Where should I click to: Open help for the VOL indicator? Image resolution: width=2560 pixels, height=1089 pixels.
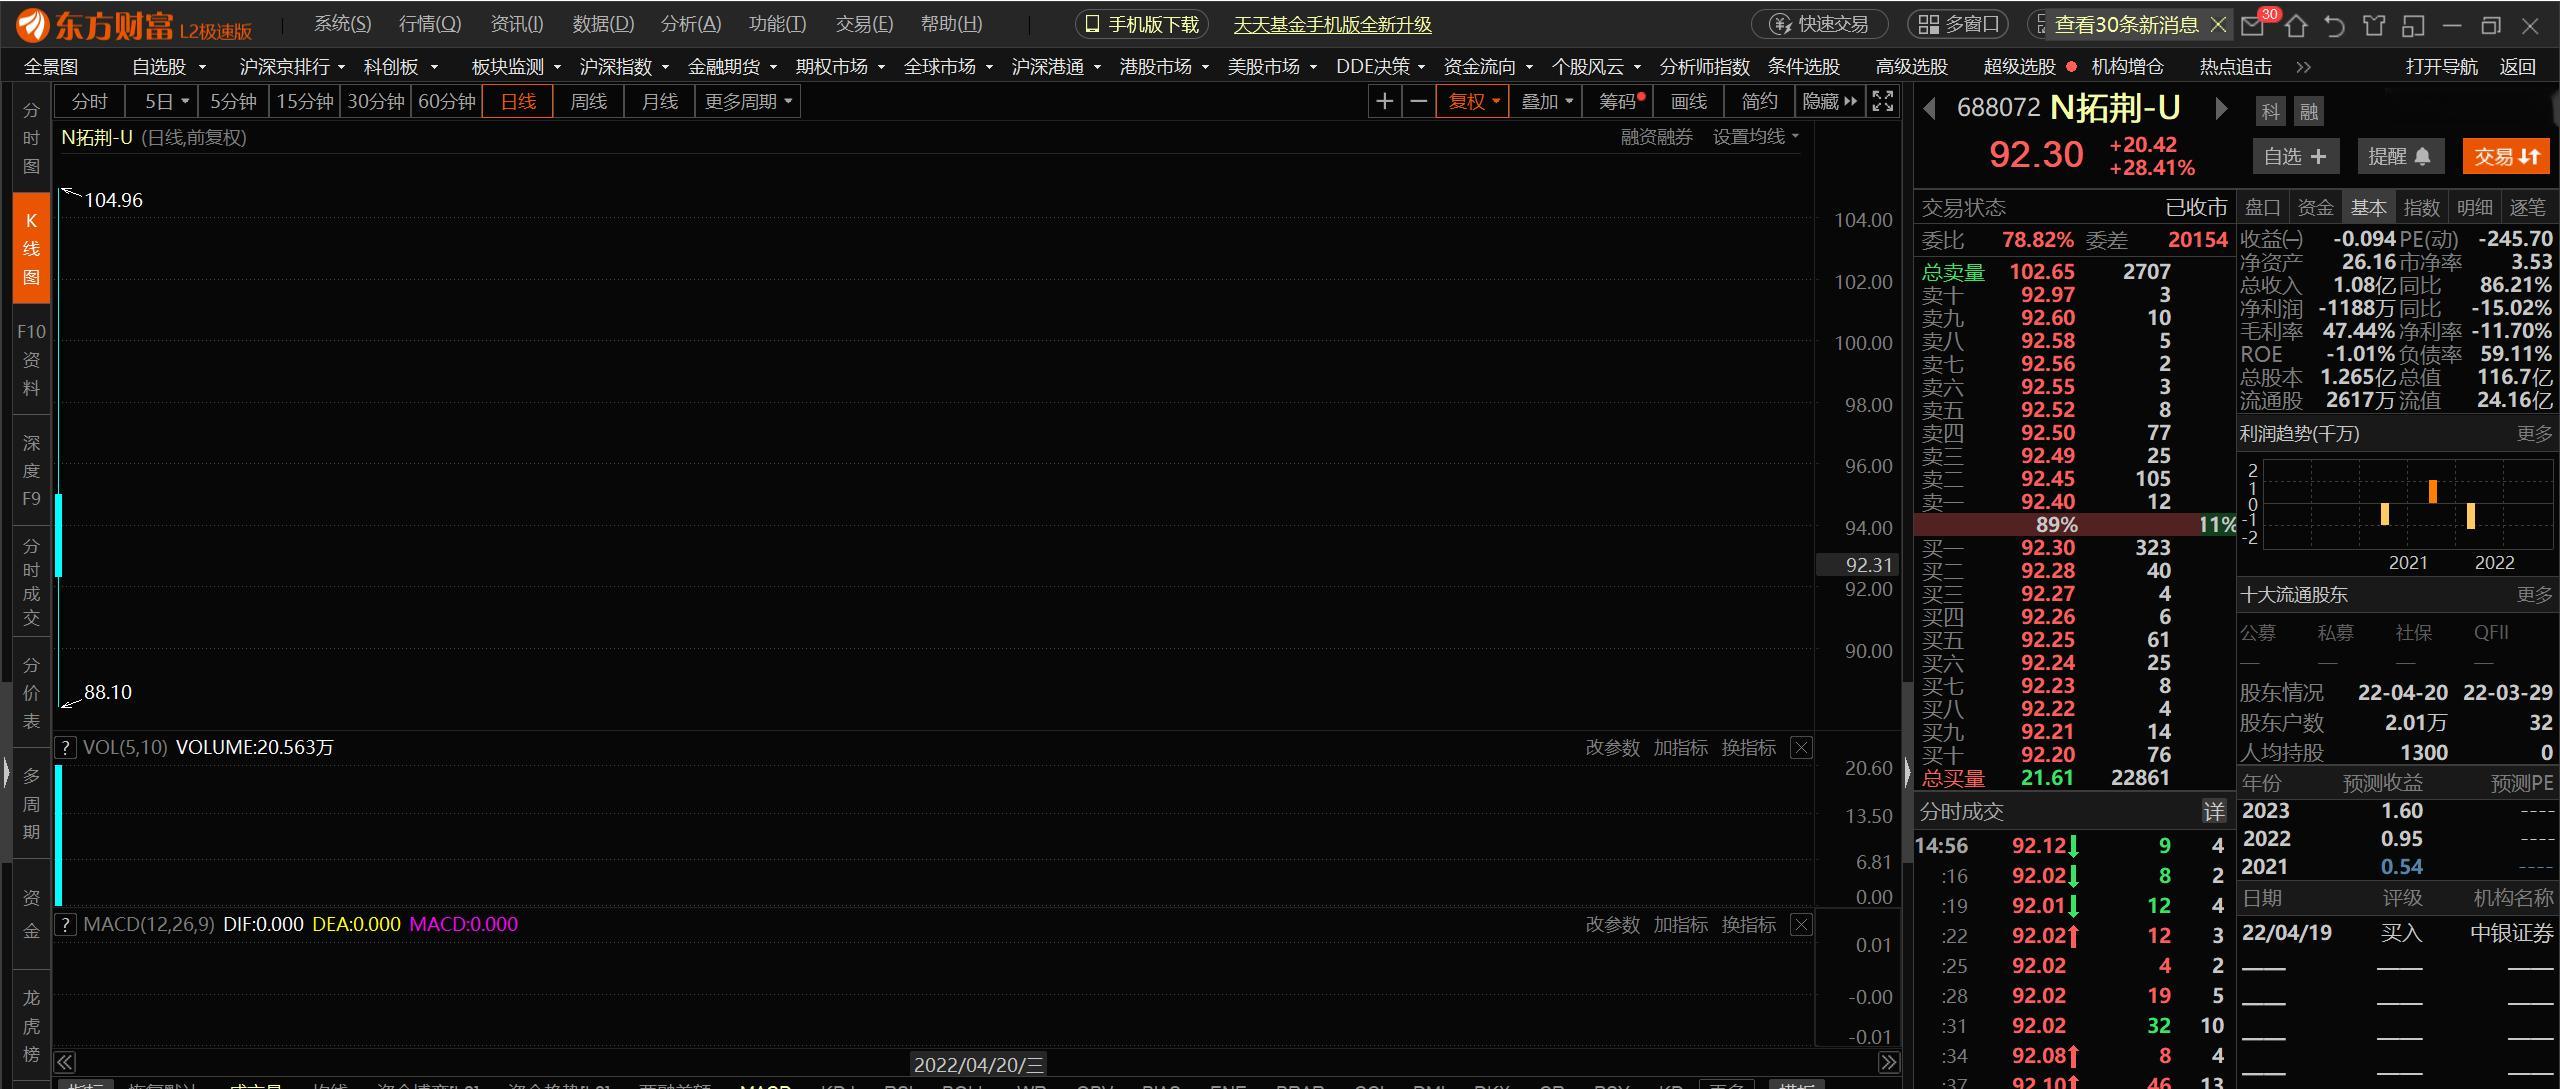(x=65, y=747)
